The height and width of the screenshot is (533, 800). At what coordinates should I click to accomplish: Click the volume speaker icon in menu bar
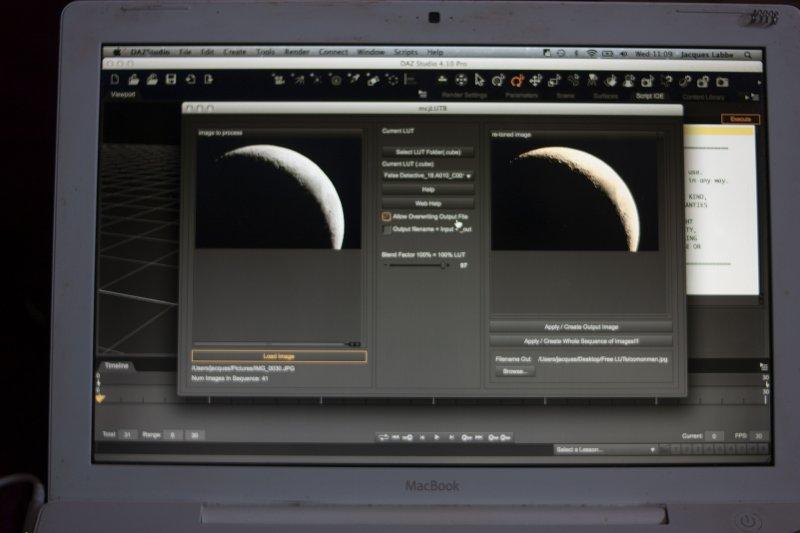(623, 54)
